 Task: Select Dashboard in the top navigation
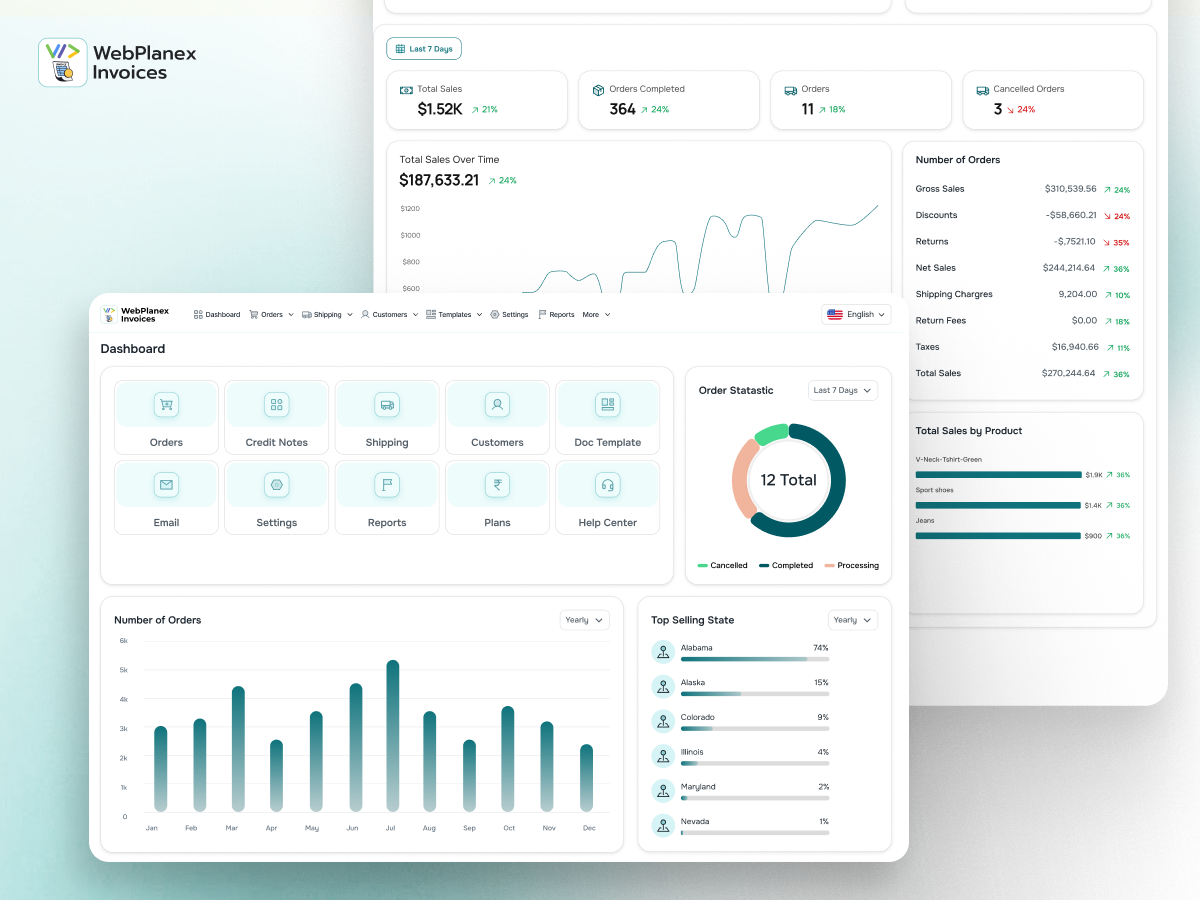(217, 314)
